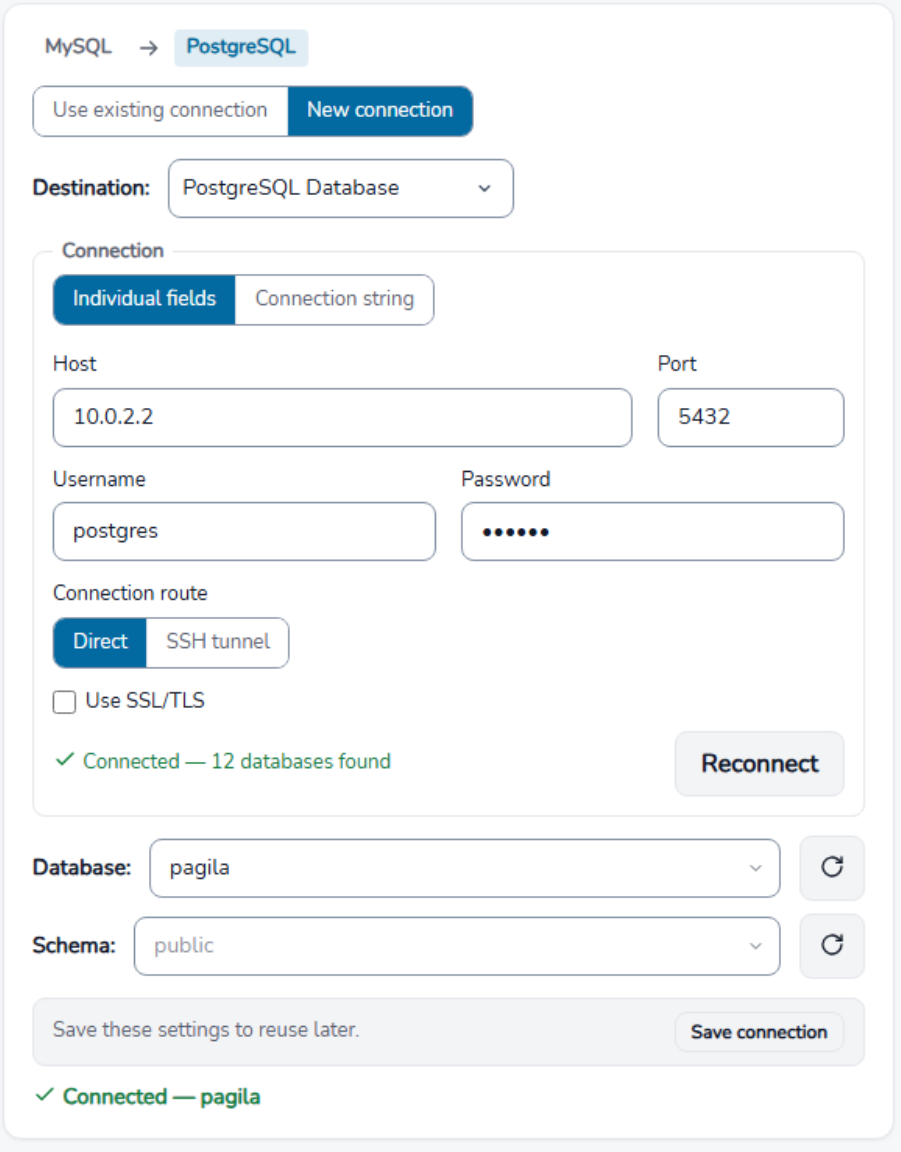Click the PostgreSQL breadcrumb
The height and width of the screenshot is (1152, 901).
(241, 47)
